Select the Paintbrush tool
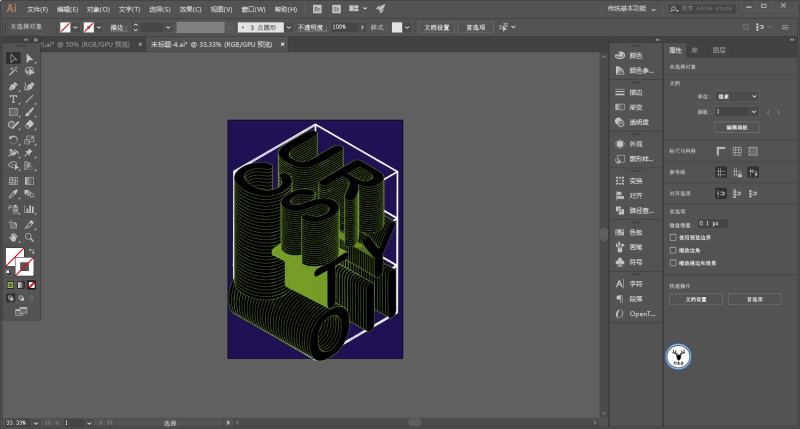This screenshot has height=429, width=800. coord(30,112)
